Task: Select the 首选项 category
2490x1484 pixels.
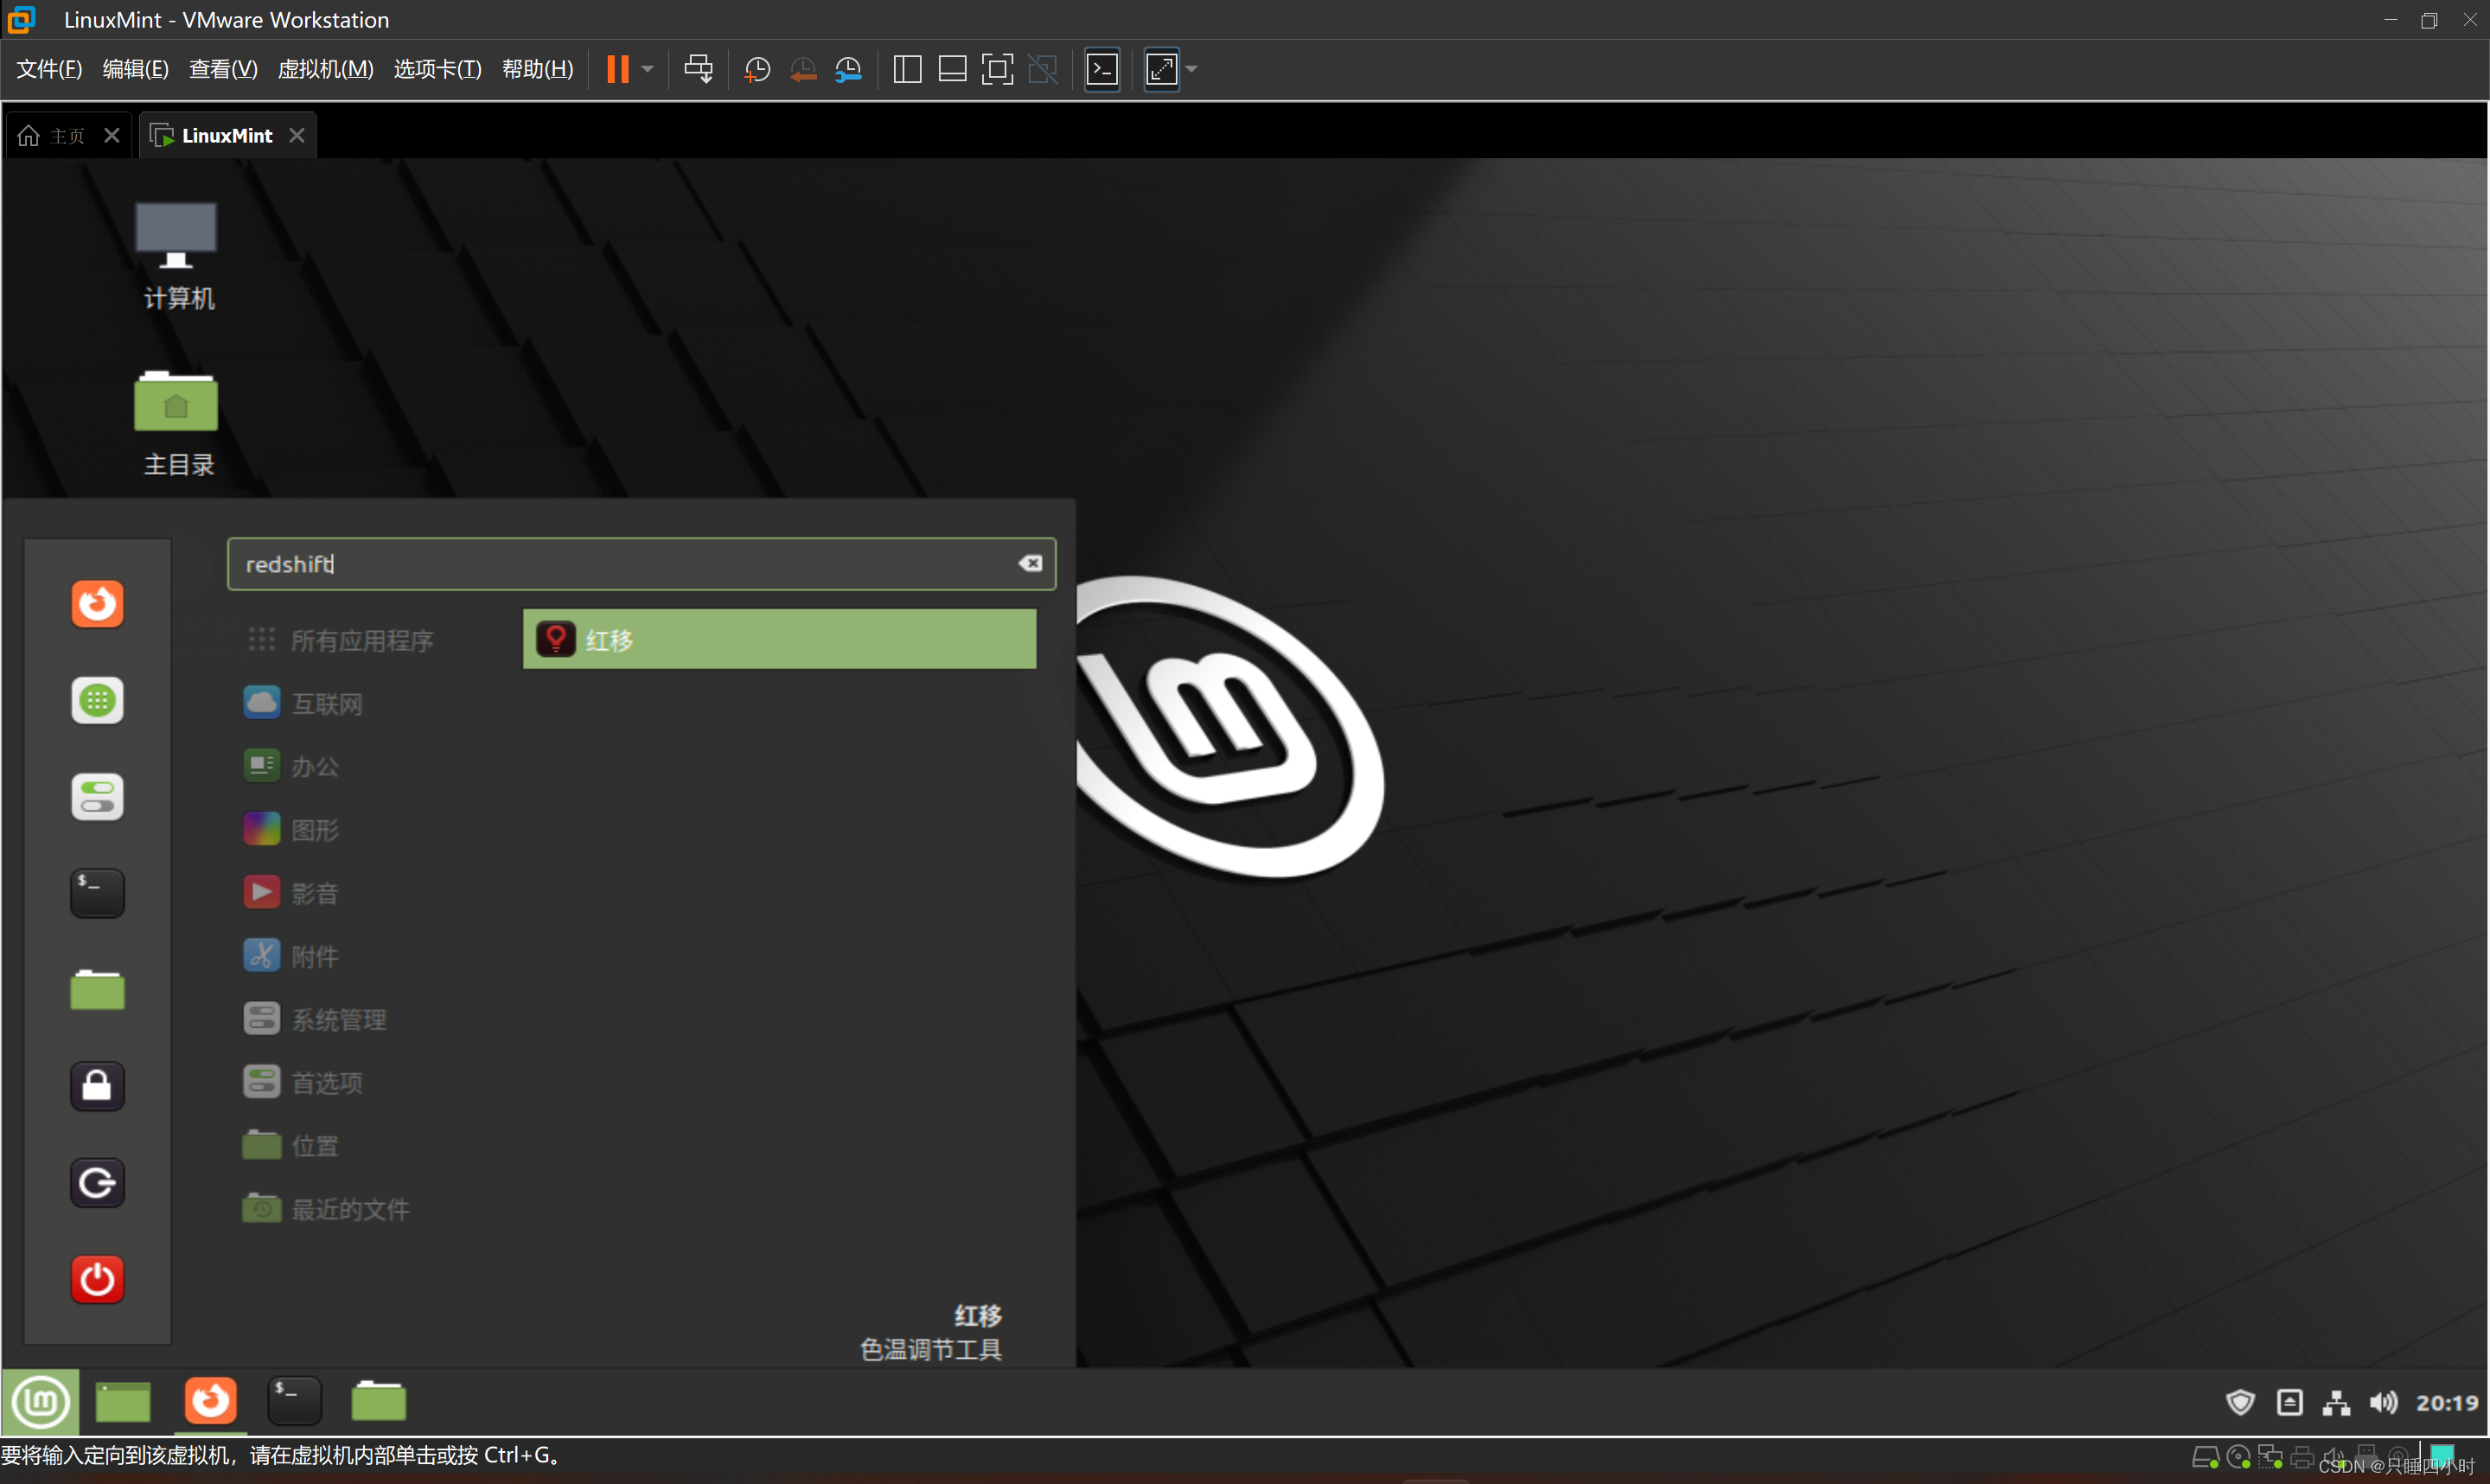Action: 304,1082
